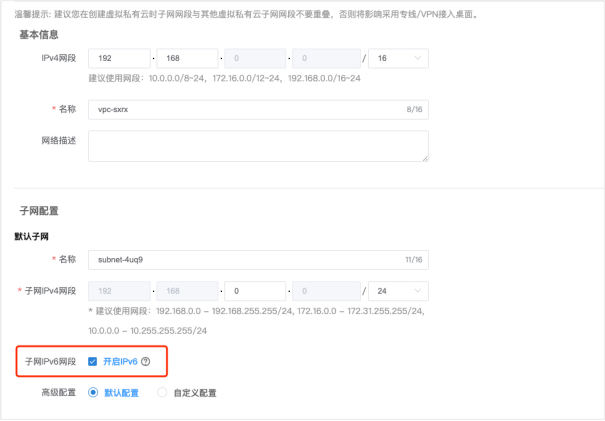Click the IPv6 help question mark icon
605x421 pixels.
(x=146, y=361)
